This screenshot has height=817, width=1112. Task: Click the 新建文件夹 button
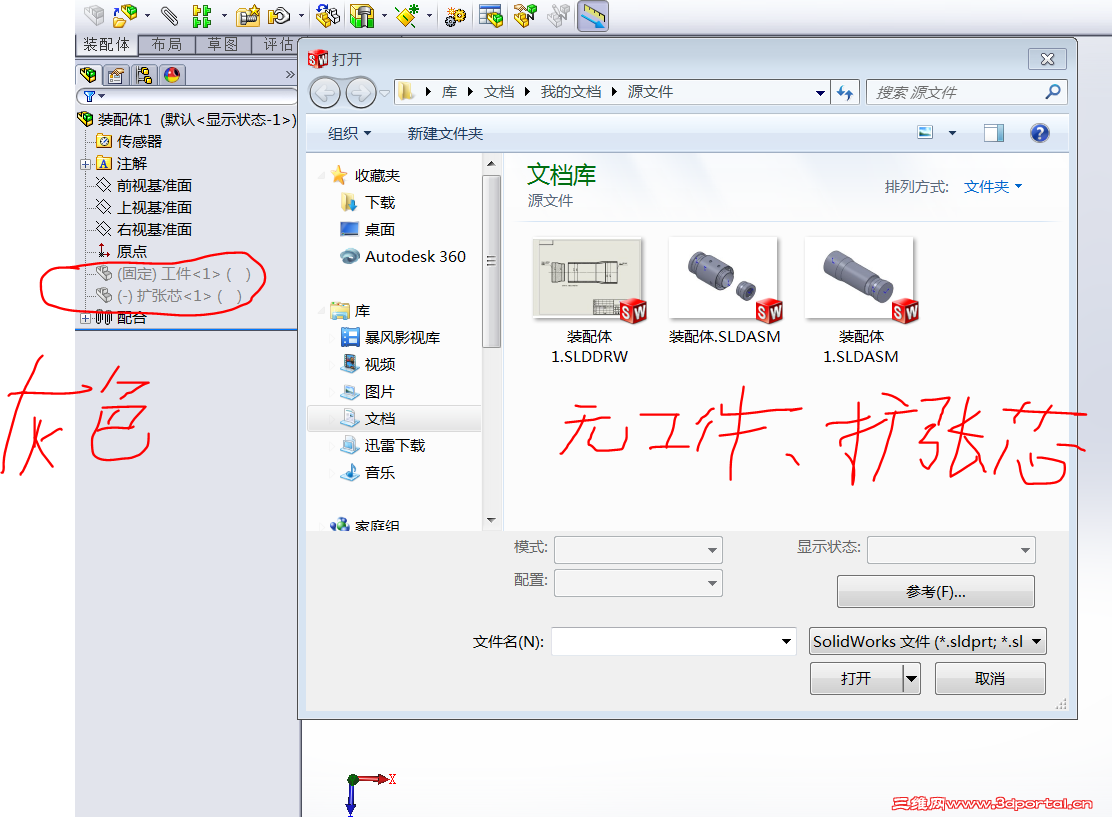(x=444, y=132)
